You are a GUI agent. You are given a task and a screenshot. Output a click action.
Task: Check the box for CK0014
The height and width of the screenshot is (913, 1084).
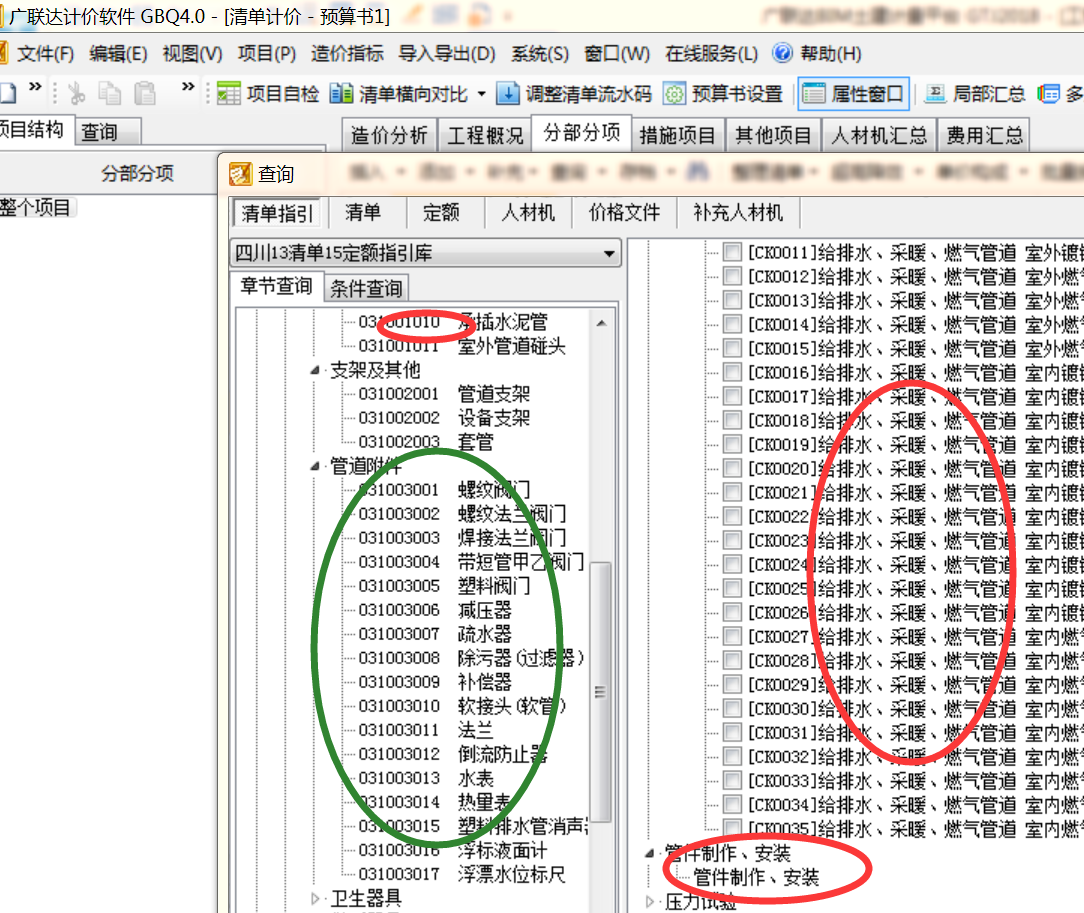tap(732, 324)
